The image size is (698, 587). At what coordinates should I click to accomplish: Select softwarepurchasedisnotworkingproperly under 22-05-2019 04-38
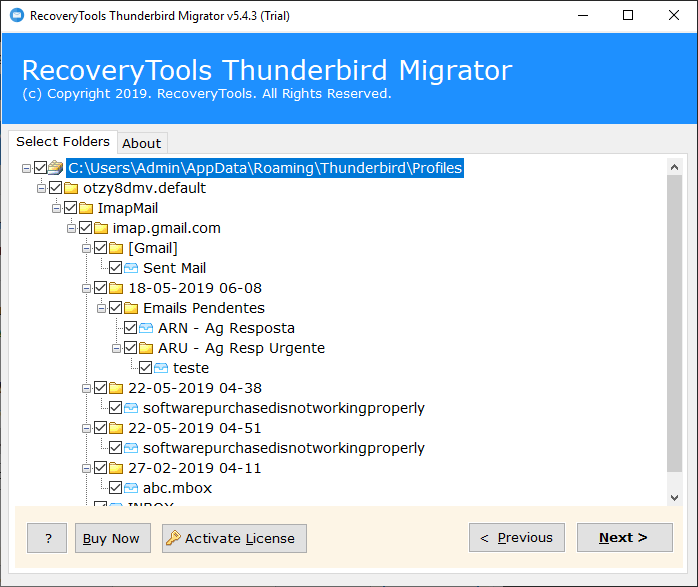[284, 408]
